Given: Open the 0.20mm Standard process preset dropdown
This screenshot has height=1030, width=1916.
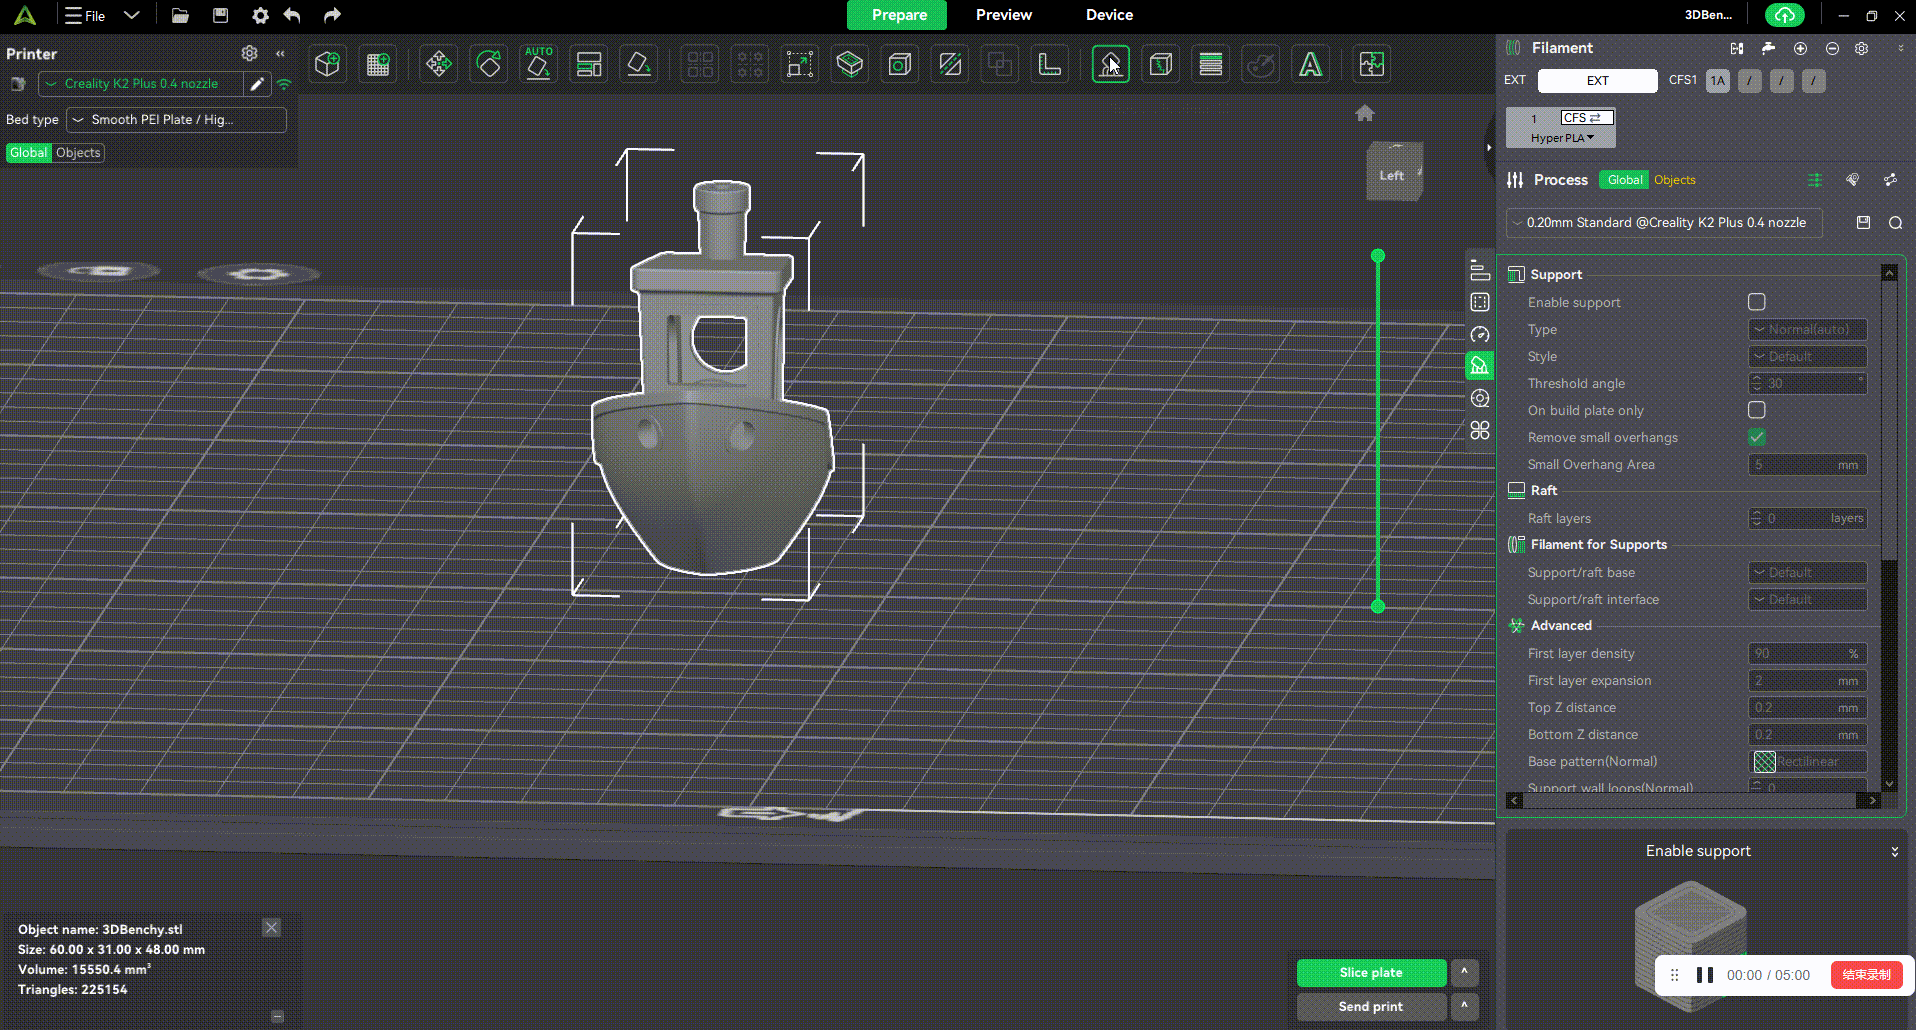Looking at the screenshot, I should pyautogui.click(x=1665, y=223).
